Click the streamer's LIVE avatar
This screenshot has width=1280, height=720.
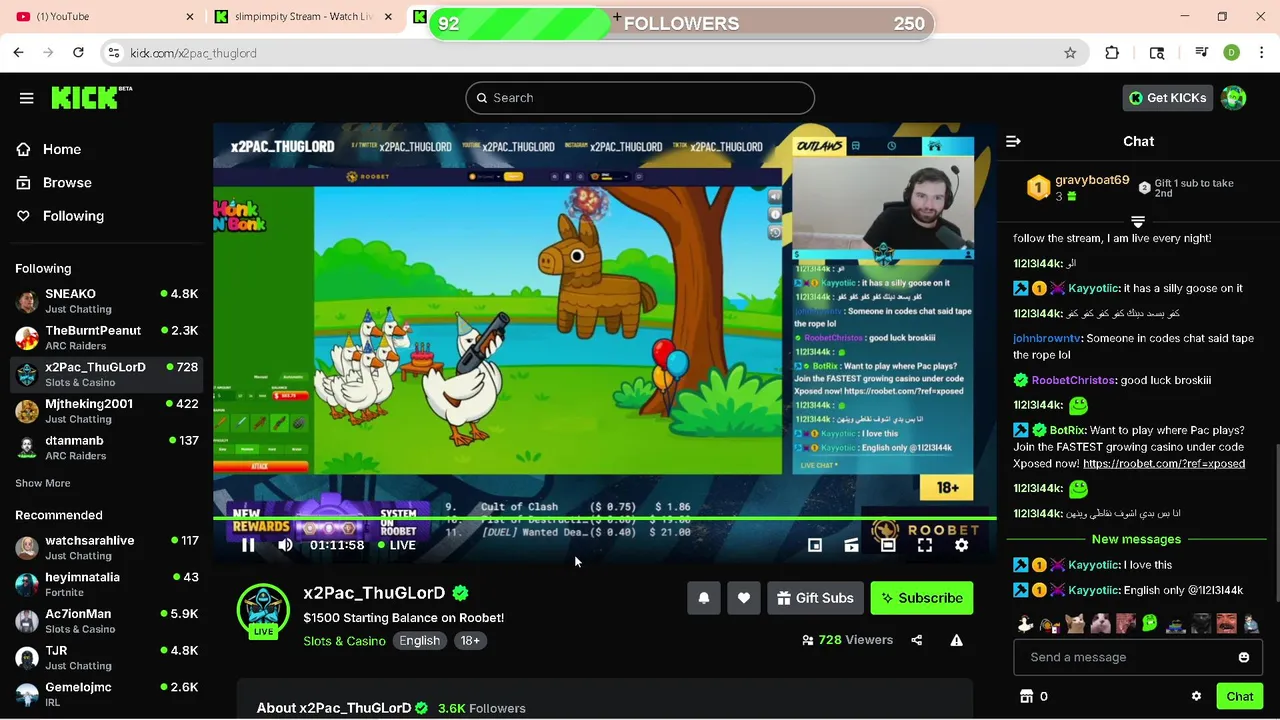263,610
